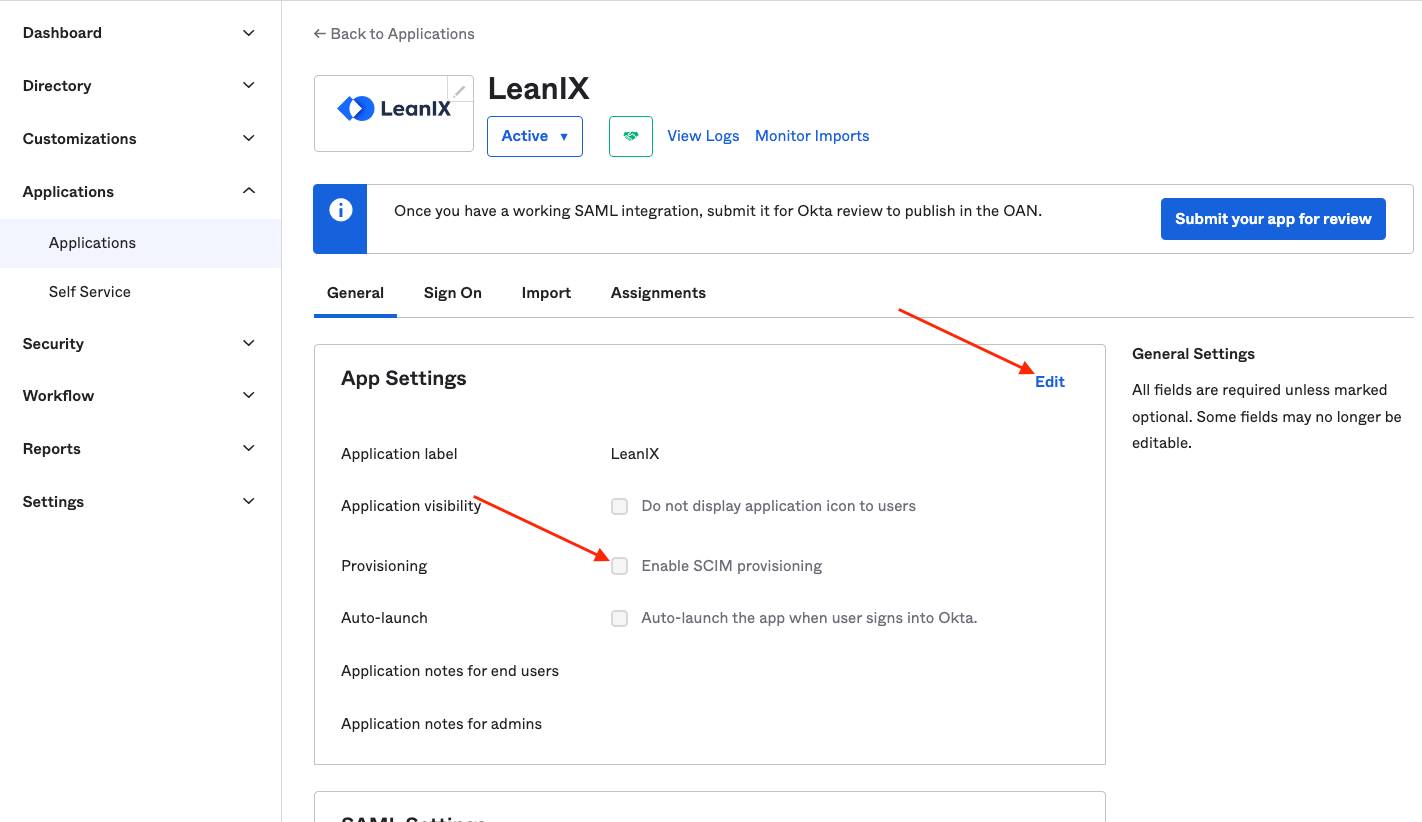Viewport: 1422px width, 822px height.
Task: Click the Provisioning field label
Action: [x=384, y=566]
